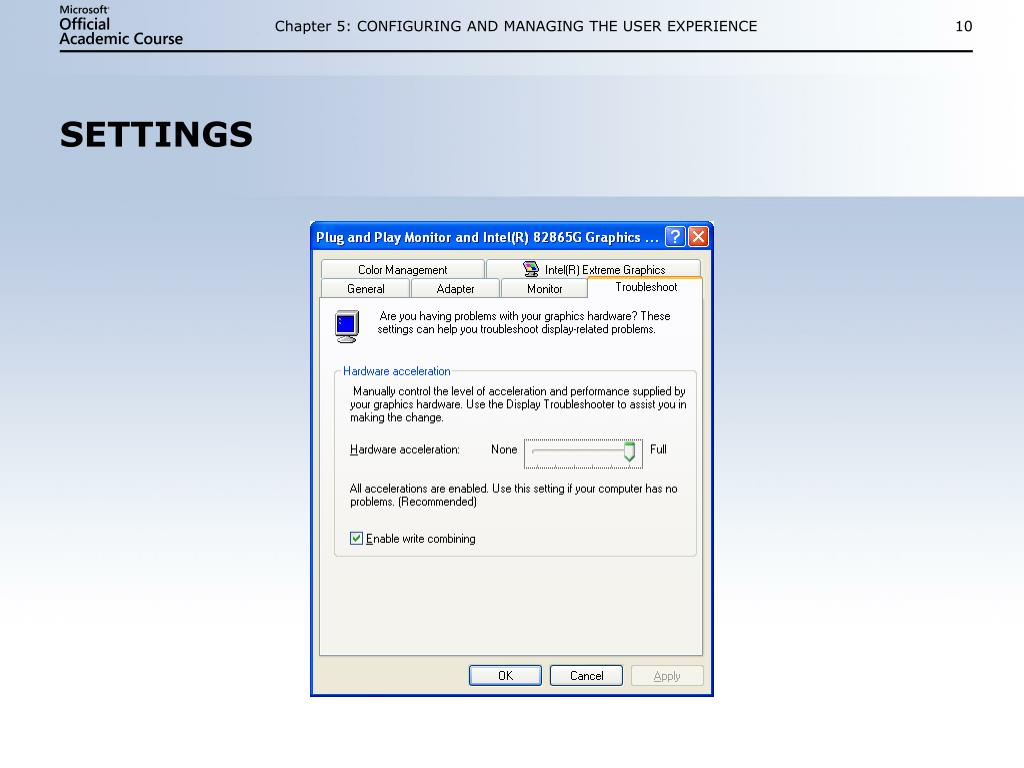The width and height of the screenshot is (1024, 768).
Task: Click the dialog title bar text
Action: click(487, 237)
